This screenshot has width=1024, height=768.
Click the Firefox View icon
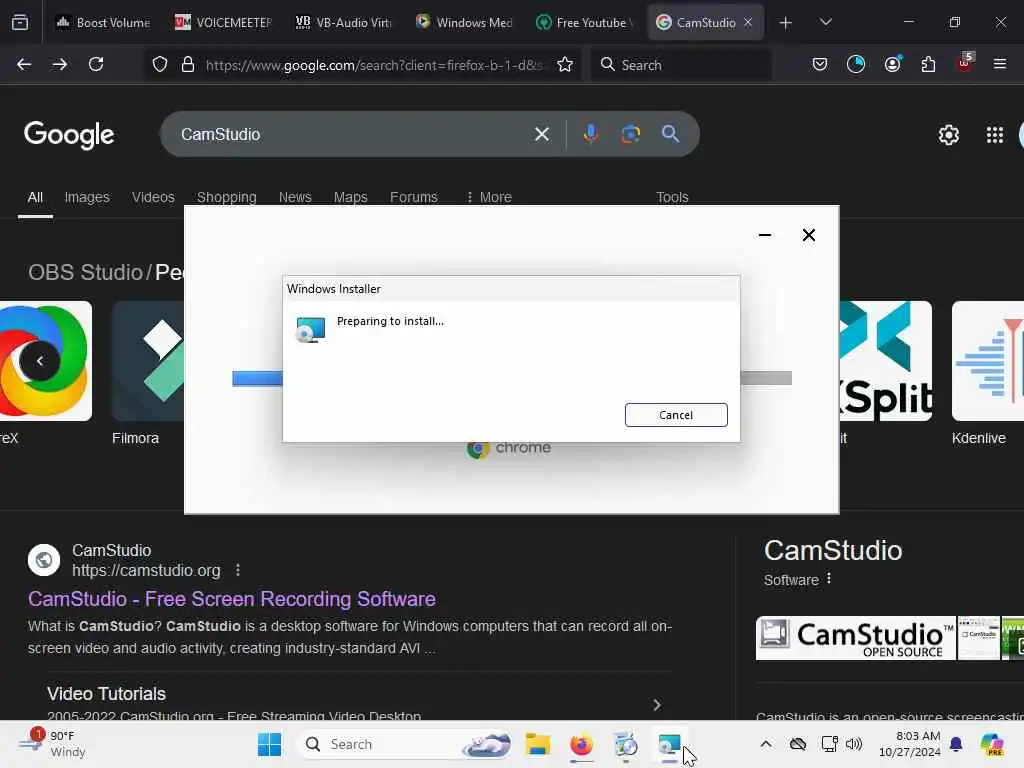(20, 22)
